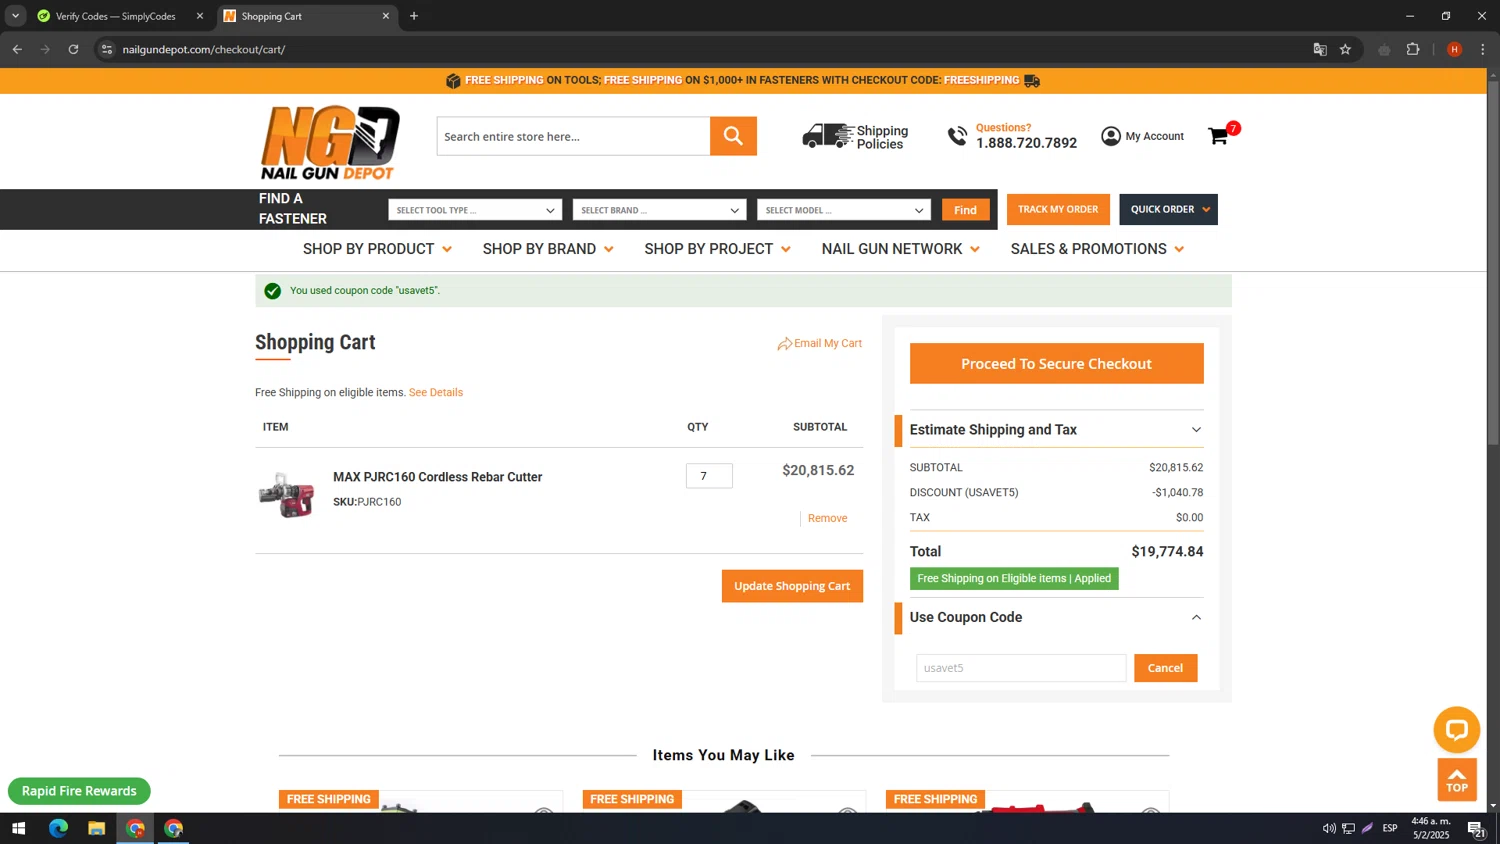Viewport: 1500px width, 844px height.
Task: Click Update Shopping Cart button
Action: [792, 586]
